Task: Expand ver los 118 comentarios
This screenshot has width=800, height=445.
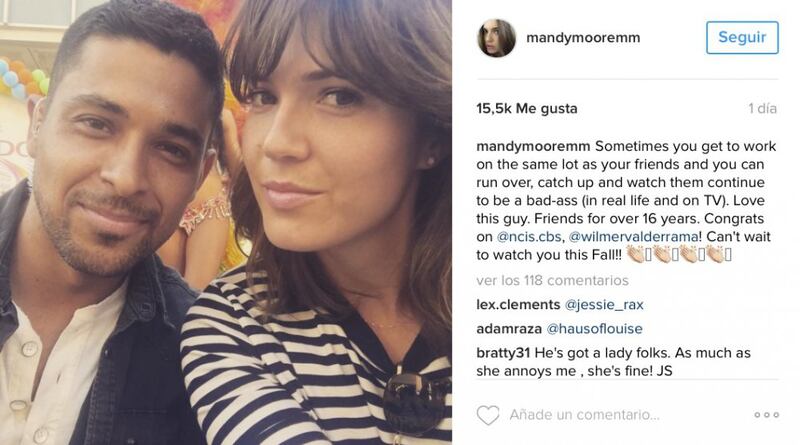Action: click(553, 281)
